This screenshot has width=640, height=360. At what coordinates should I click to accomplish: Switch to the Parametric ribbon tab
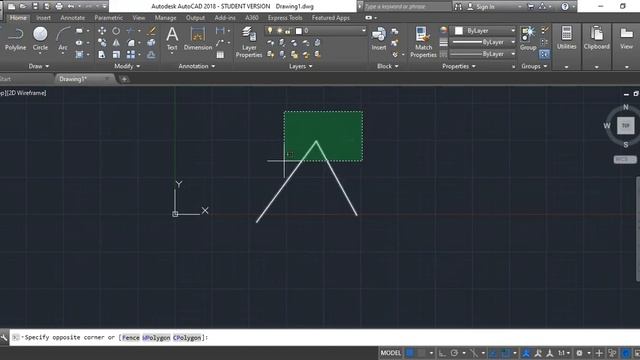[108, 18]
